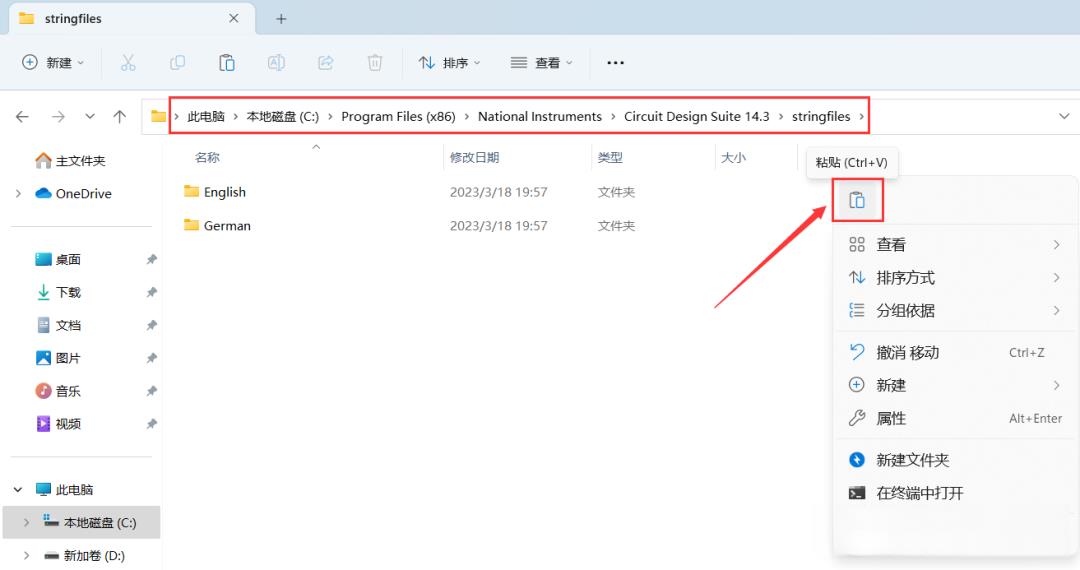Go forward with the right arrow
The width and height of the screenshot is (1080, 570).
pyautogui.click(x=58, y=117)
